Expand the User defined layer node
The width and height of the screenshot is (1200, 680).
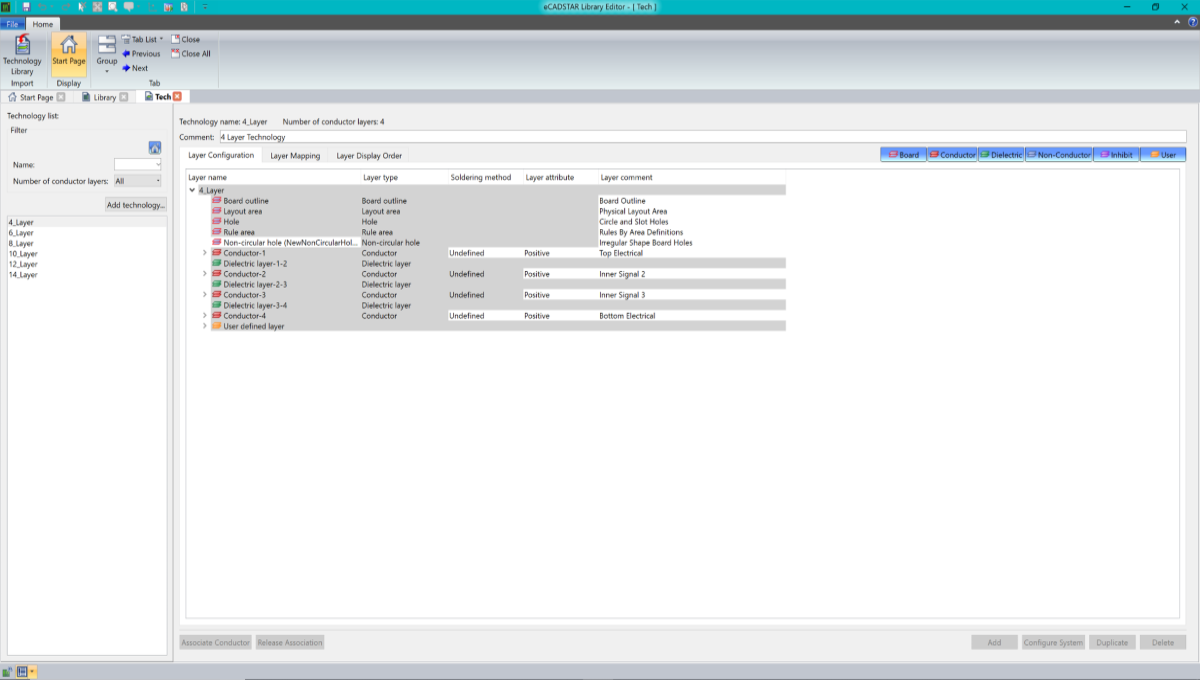click(205, 326)
